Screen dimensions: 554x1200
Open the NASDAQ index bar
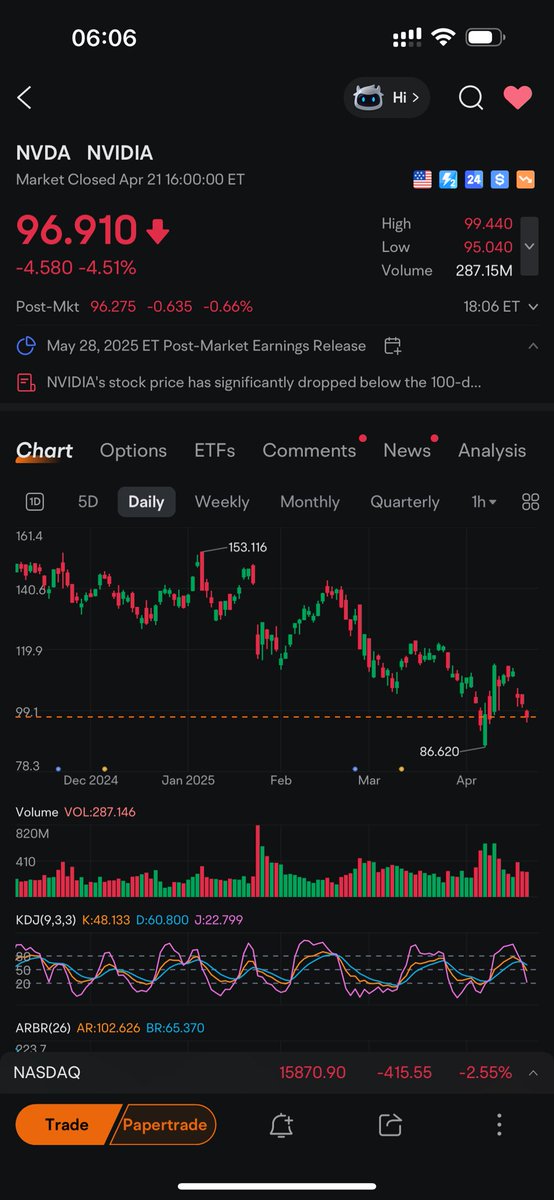[277, 1072]
